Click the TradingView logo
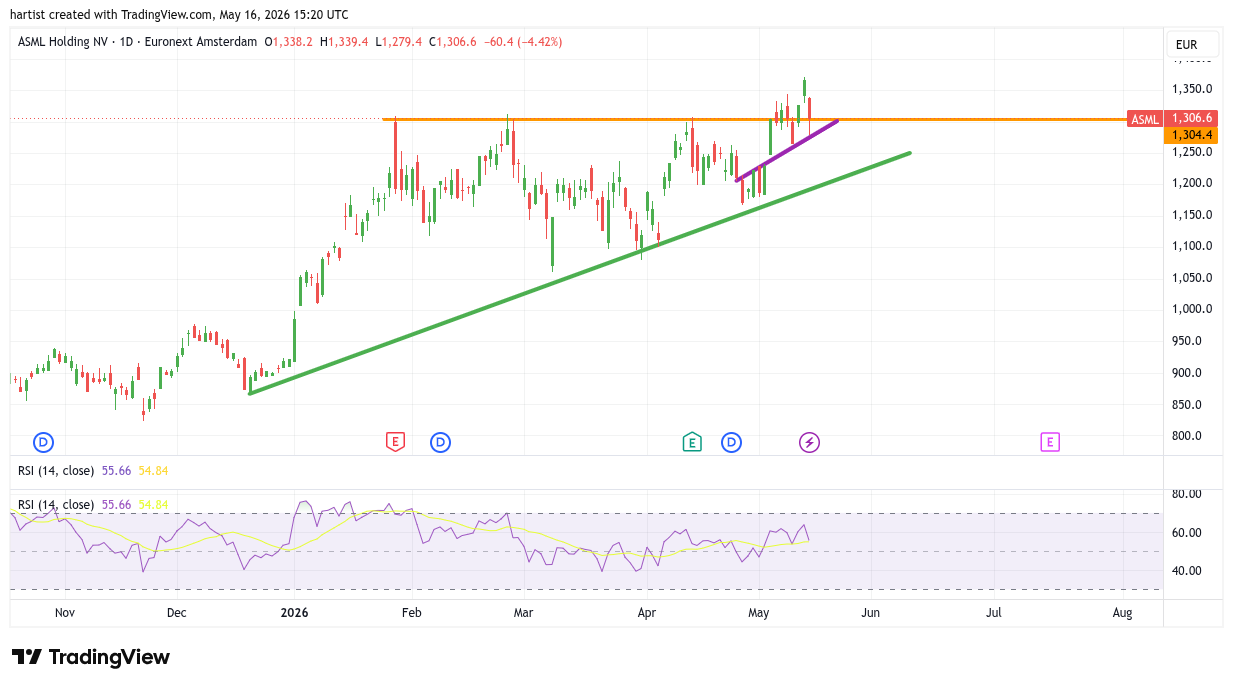This screenshot has height=687, width=1233. [x=91, y=657]
